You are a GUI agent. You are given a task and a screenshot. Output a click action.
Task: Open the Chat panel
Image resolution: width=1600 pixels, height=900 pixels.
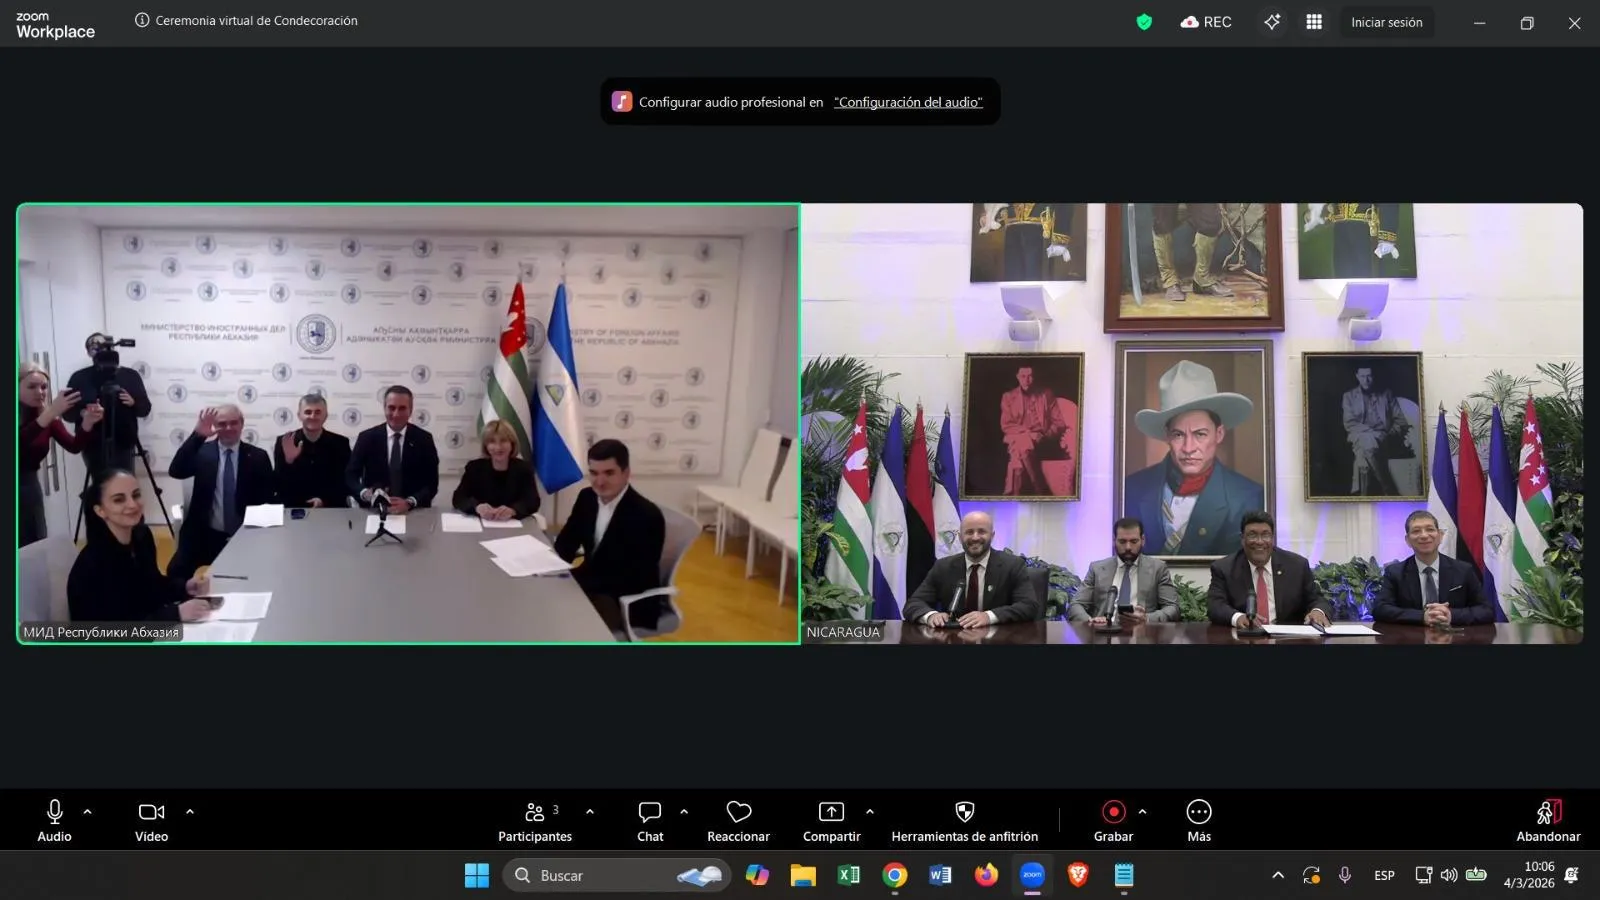coord(650,821)
